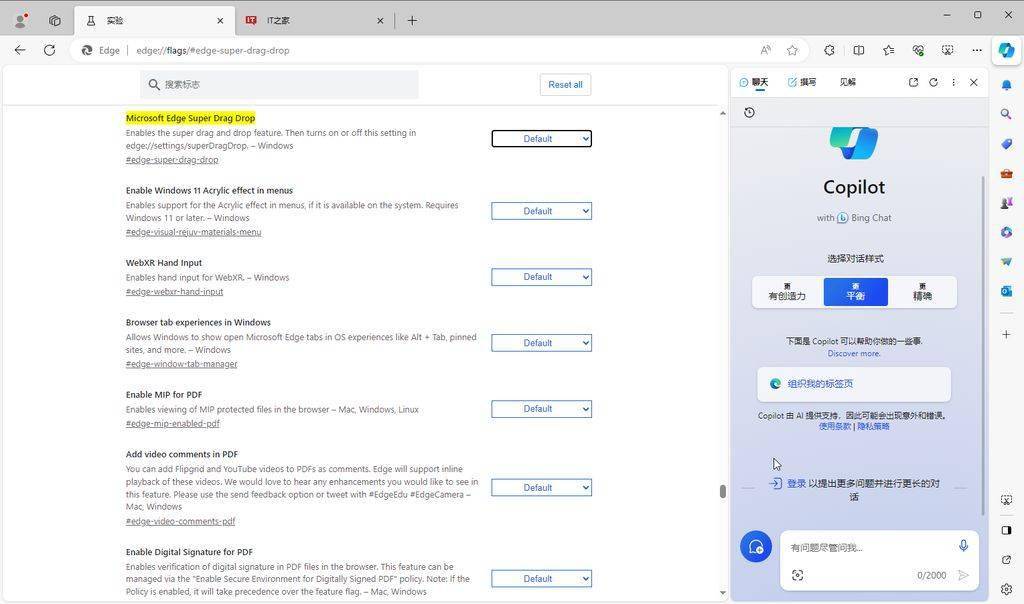Click the flags search box

[x=280, y=85]
